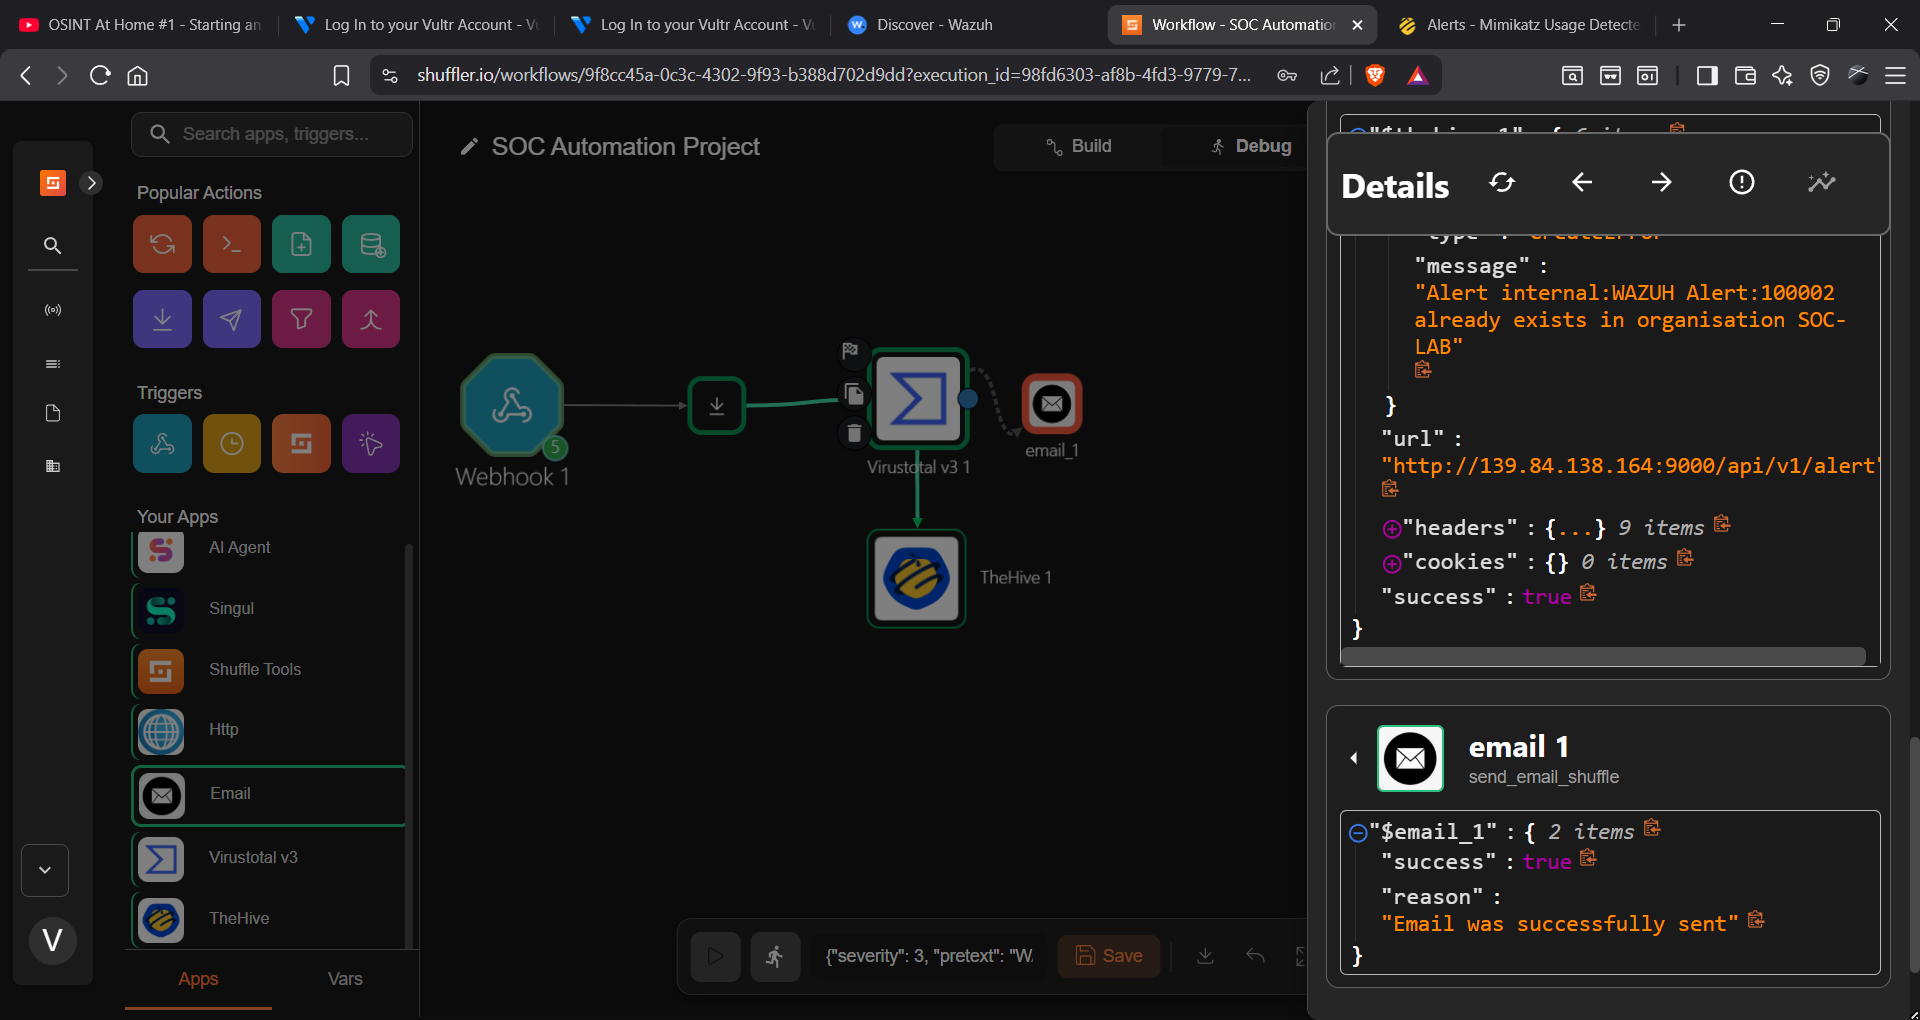Viewport: 1920px width, 1020px height.
Task: Select the merge-arrows popular action icon
Action: (x=371, y=319)
